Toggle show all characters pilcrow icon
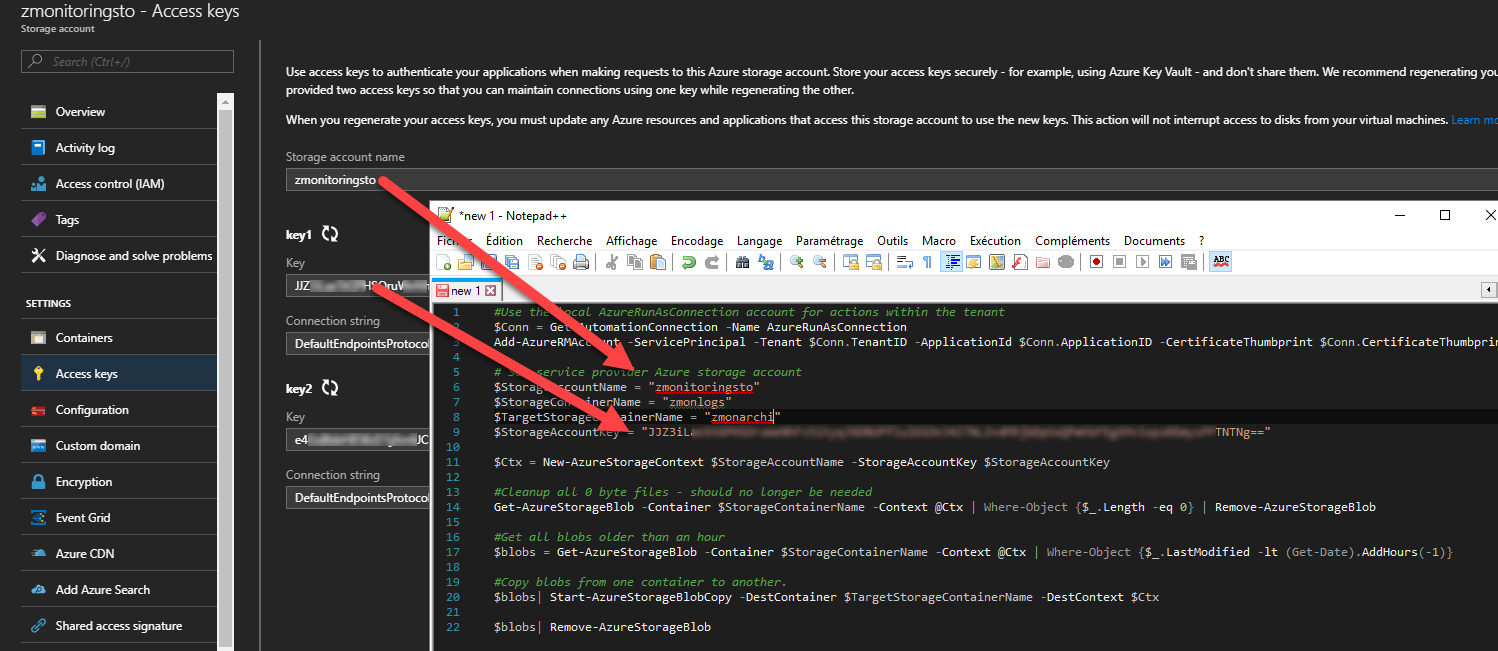This screenshot has width=1498, height=651. tap(927, 262)
